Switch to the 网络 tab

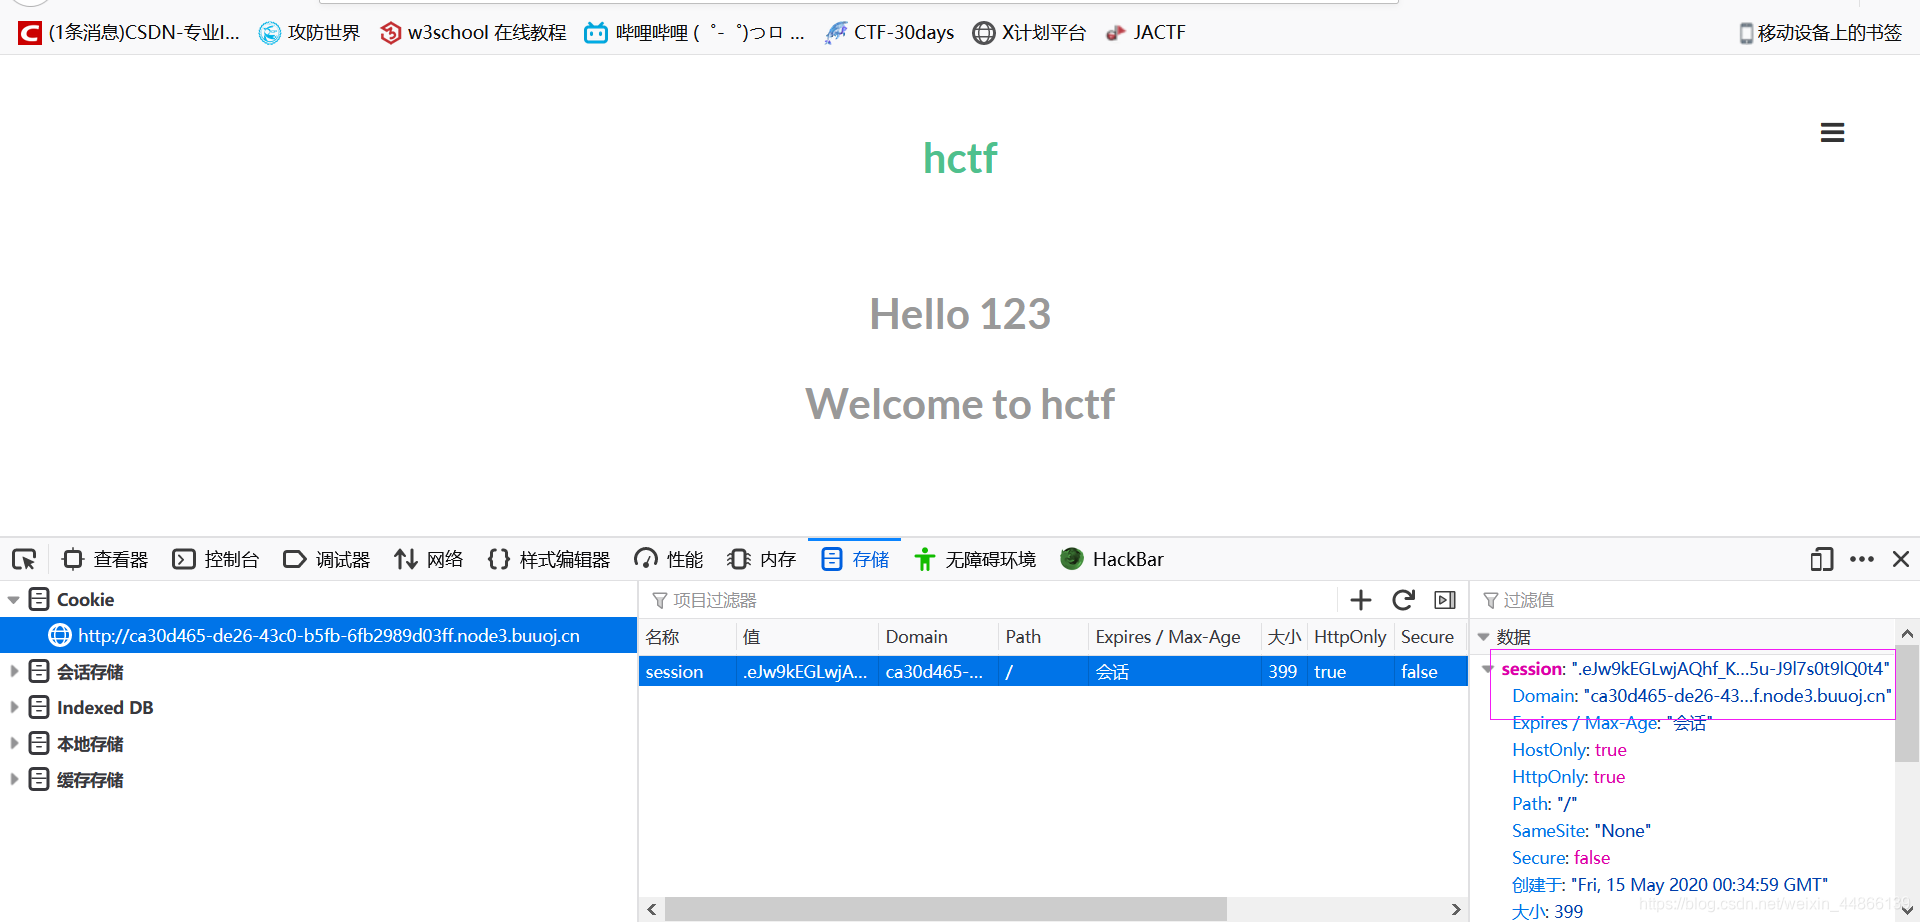(428, 559)
